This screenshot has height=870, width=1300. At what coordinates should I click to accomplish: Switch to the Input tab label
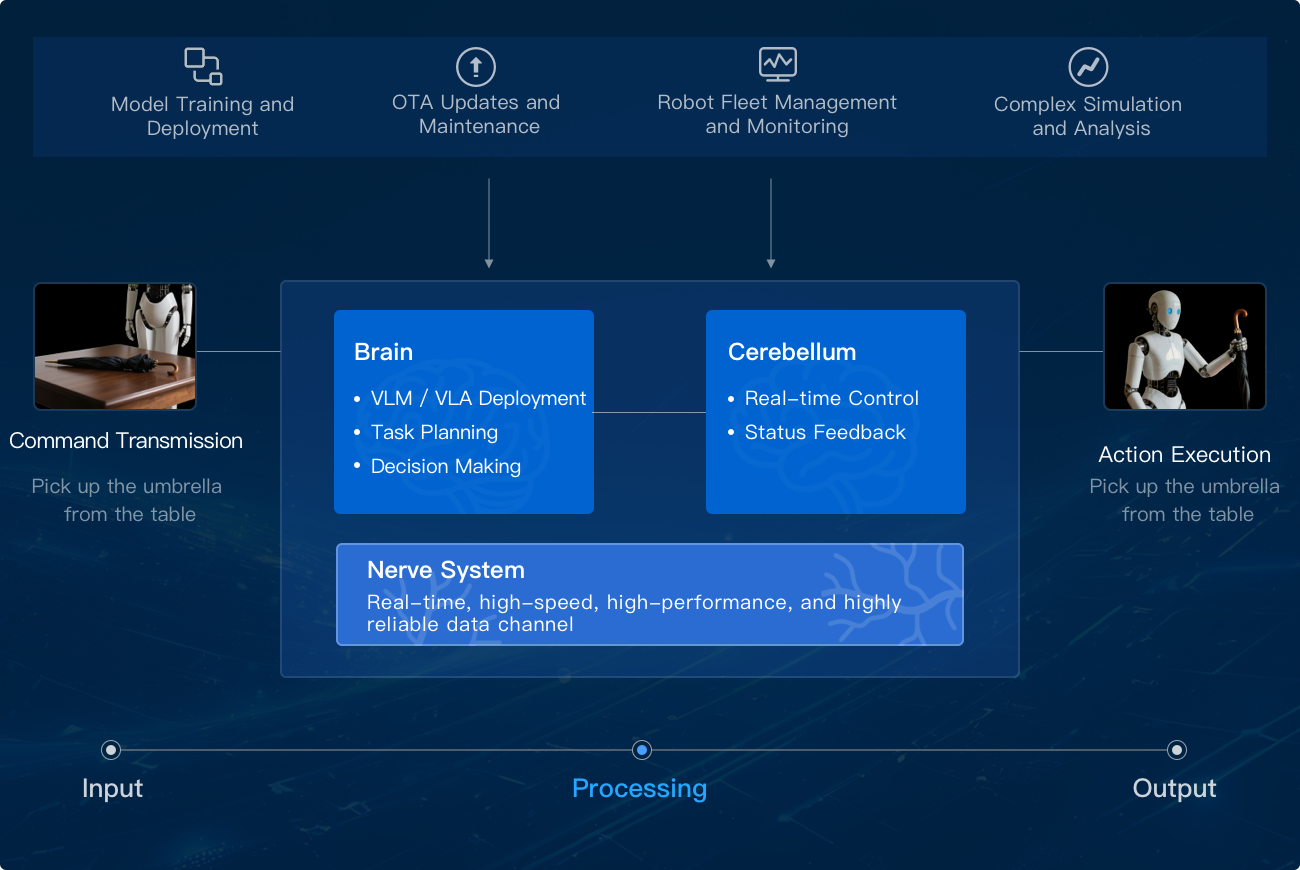point(112,788)
